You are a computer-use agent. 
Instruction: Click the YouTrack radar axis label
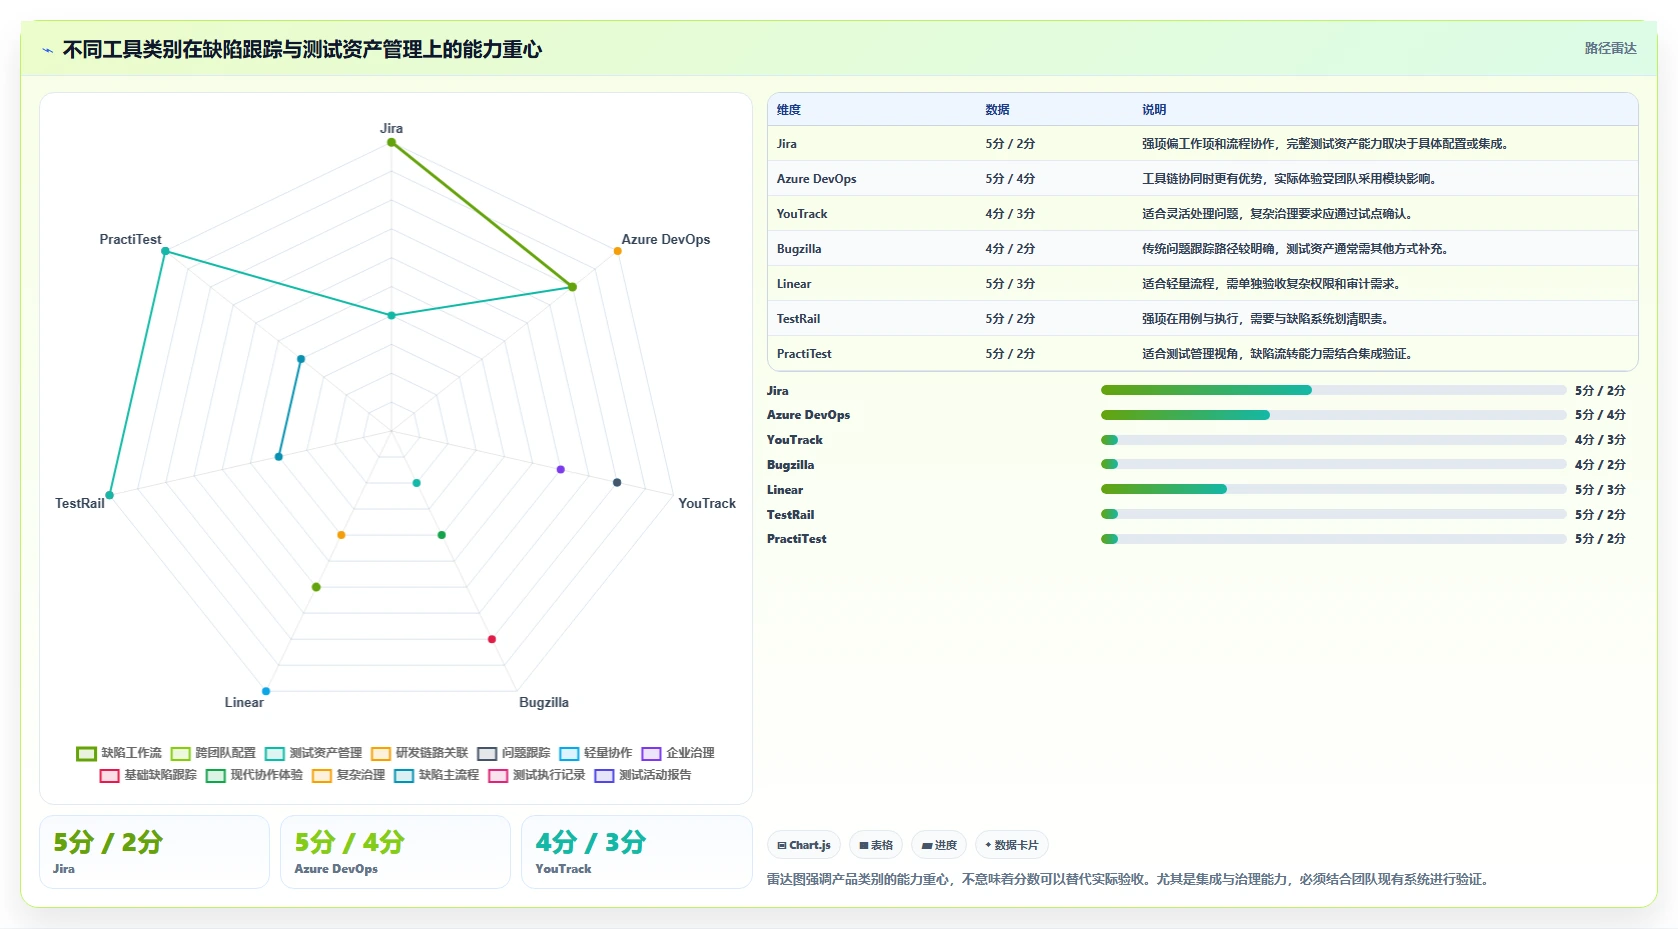pyautogui.click(x=707, y=503)
